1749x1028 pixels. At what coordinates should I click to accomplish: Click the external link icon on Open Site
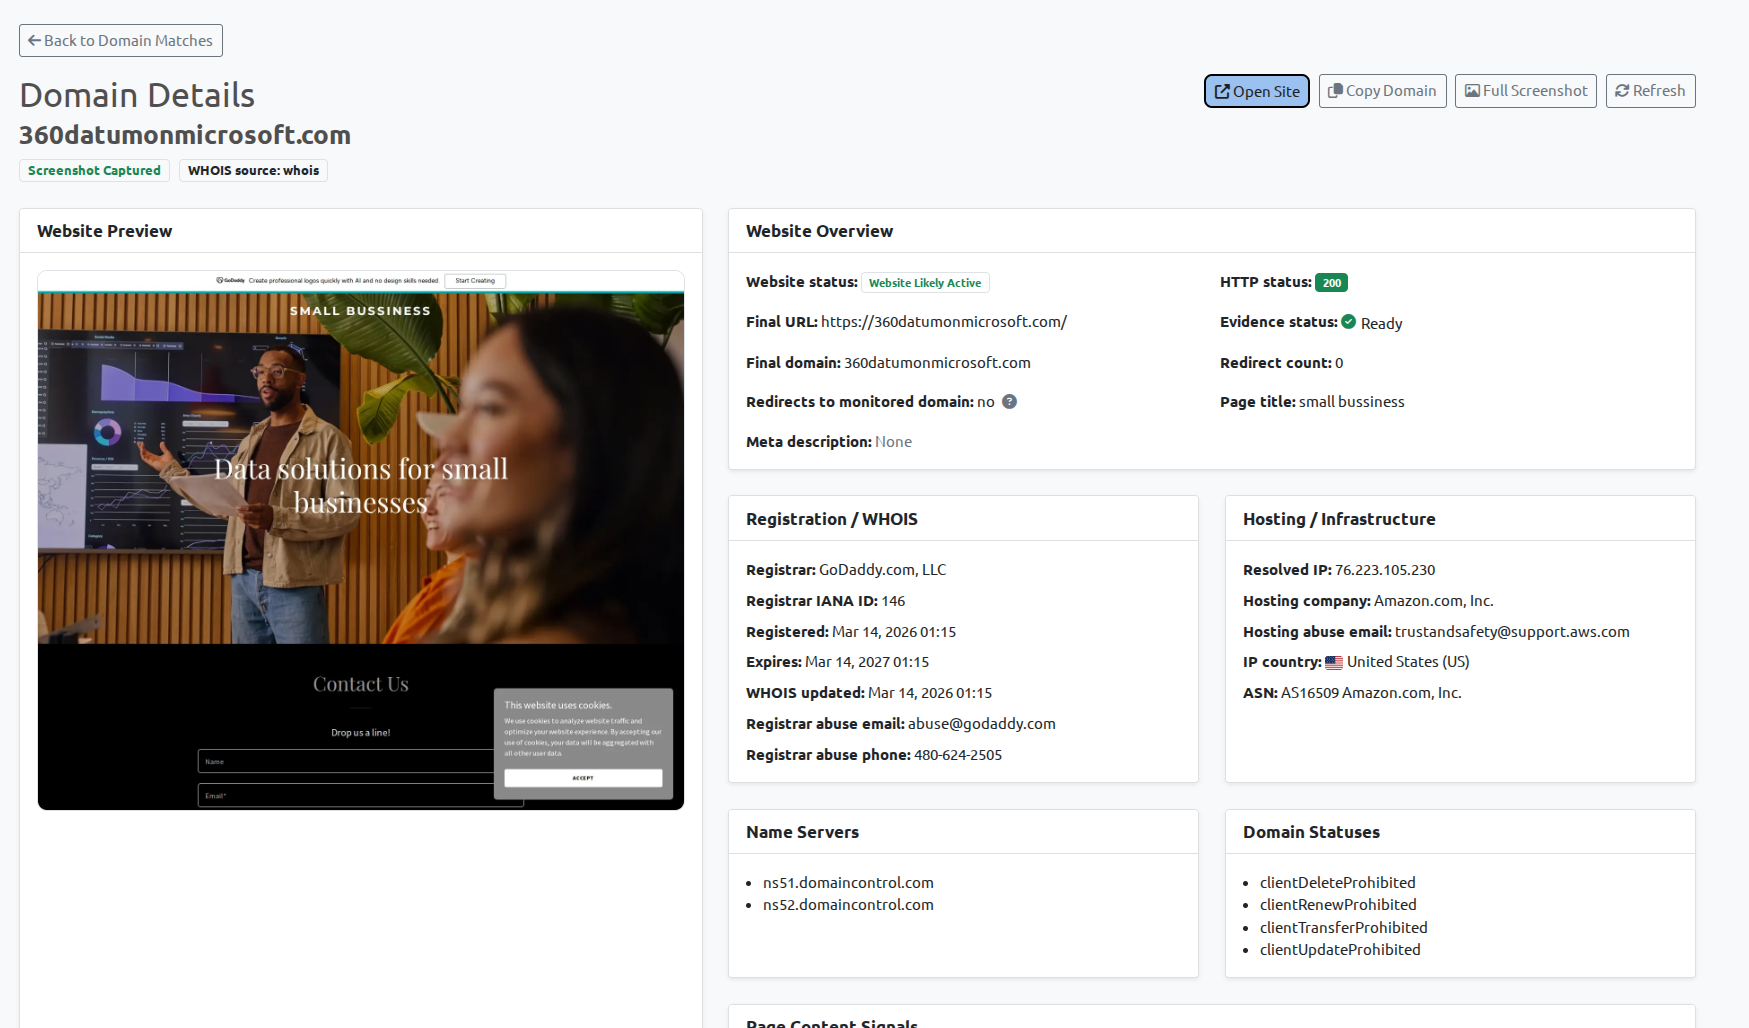(1222, 92)
